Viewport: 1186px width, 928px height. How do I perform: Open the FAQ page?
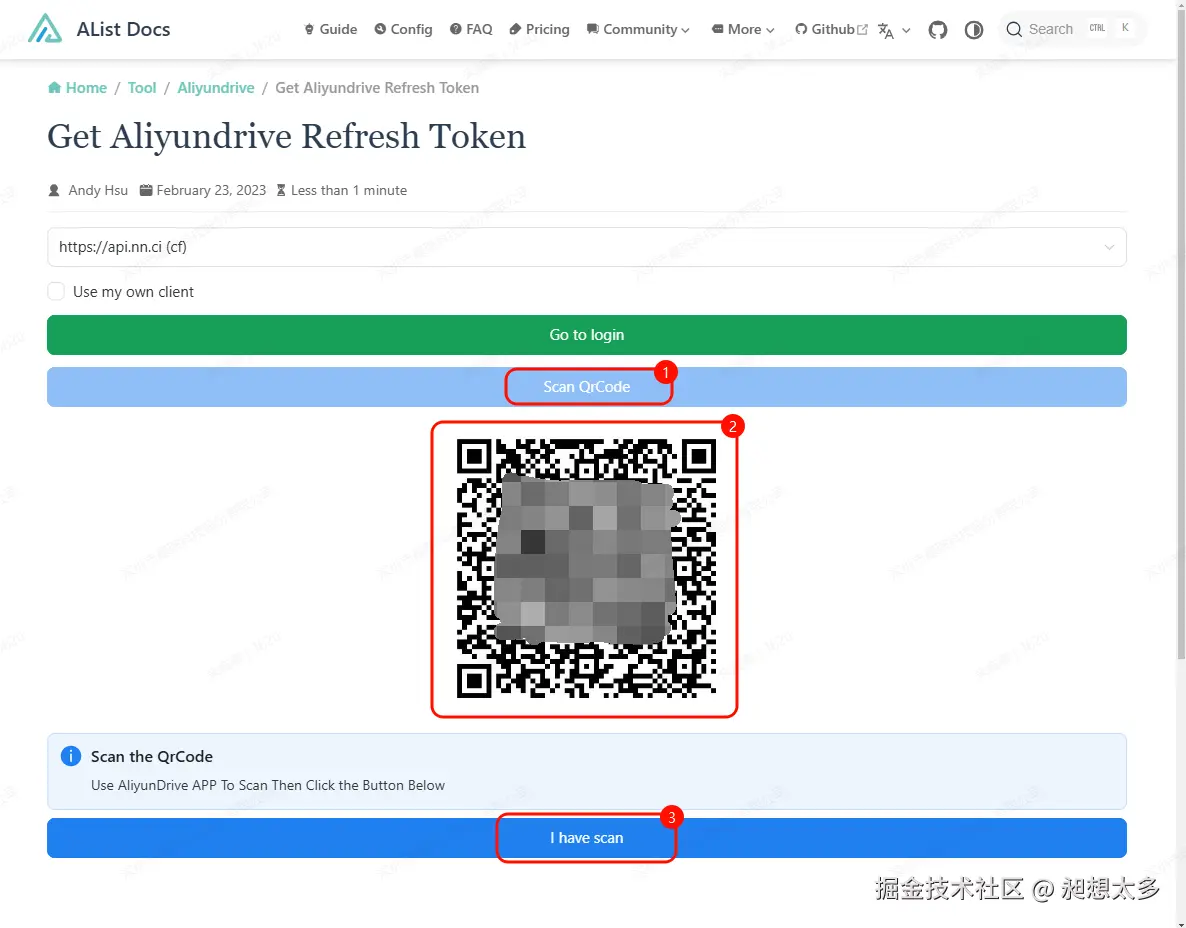coord(471,29)
